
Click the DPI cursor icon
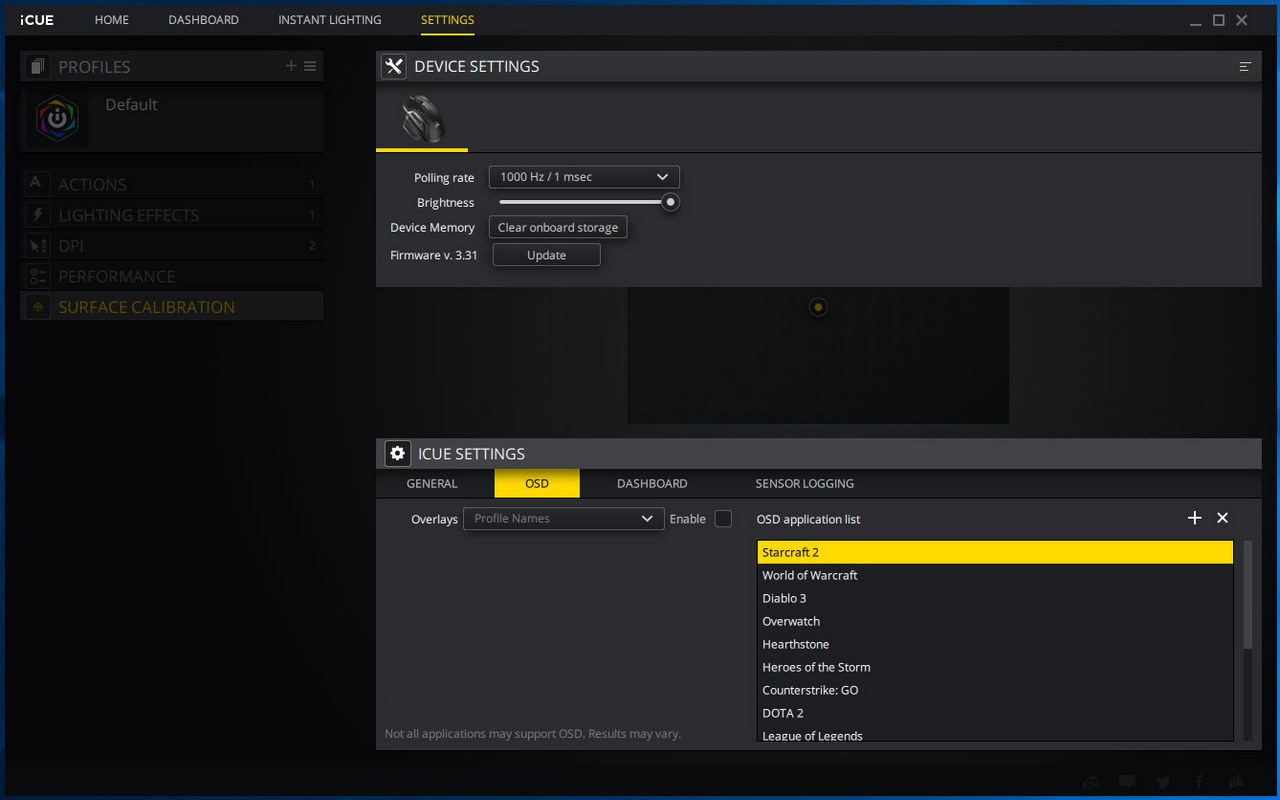pyautogui.click(x=36, y=246)
